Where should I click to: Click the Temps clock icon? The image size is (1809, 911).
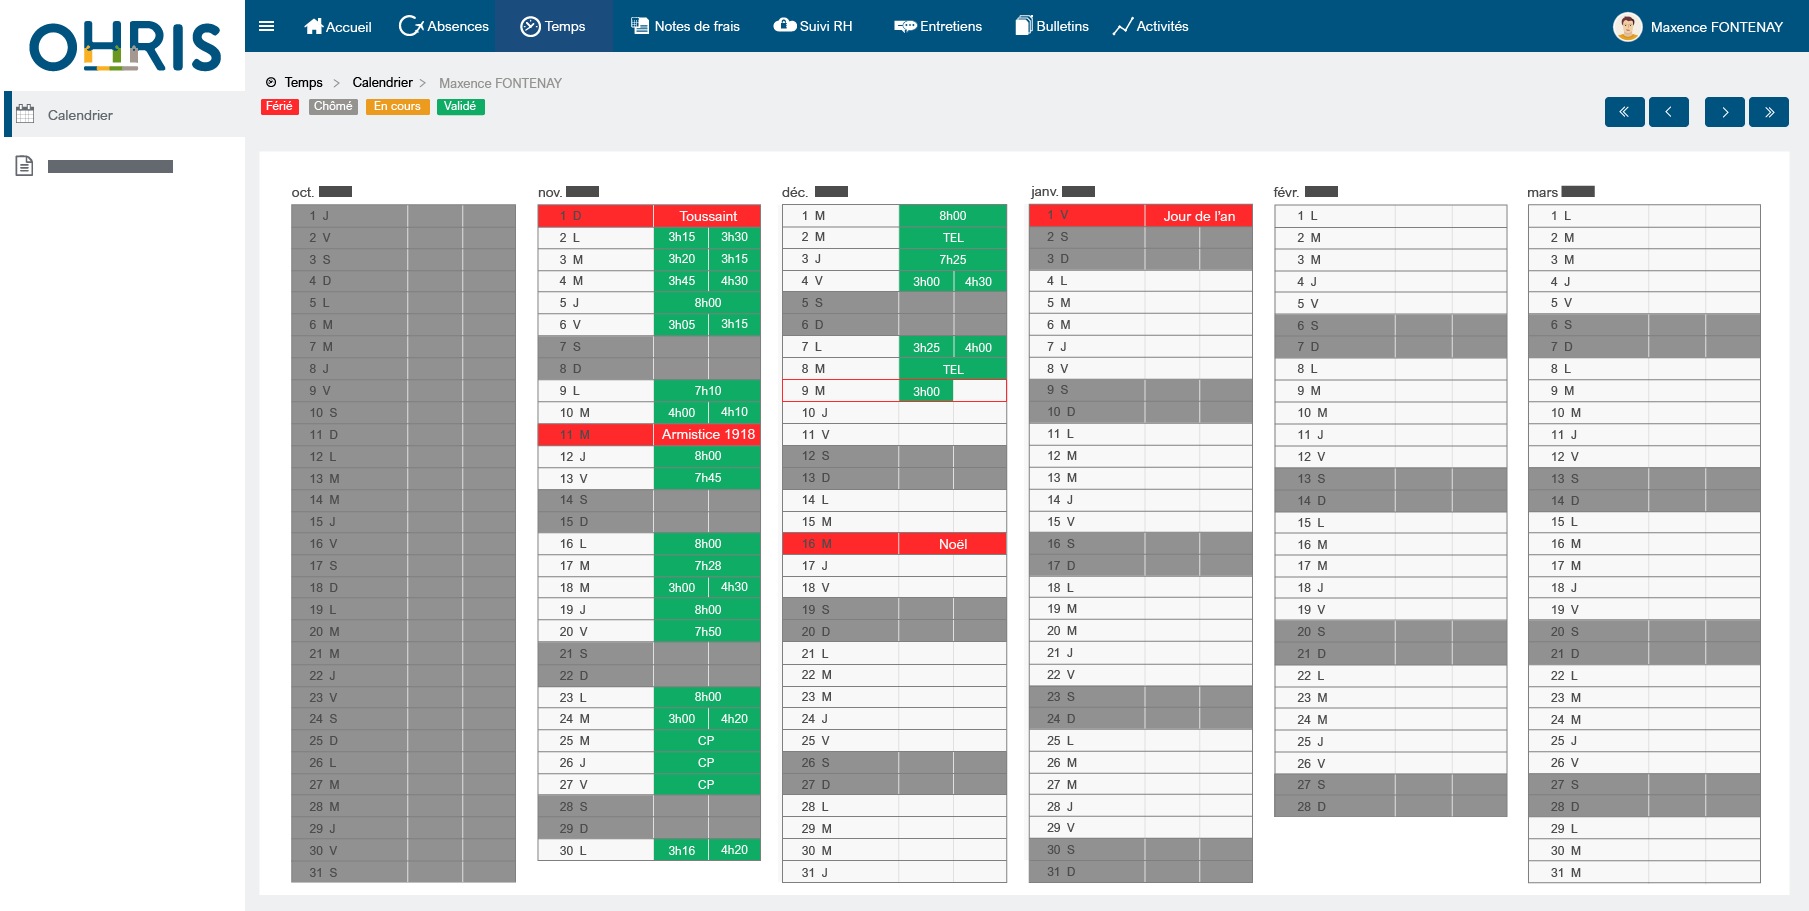530,26
